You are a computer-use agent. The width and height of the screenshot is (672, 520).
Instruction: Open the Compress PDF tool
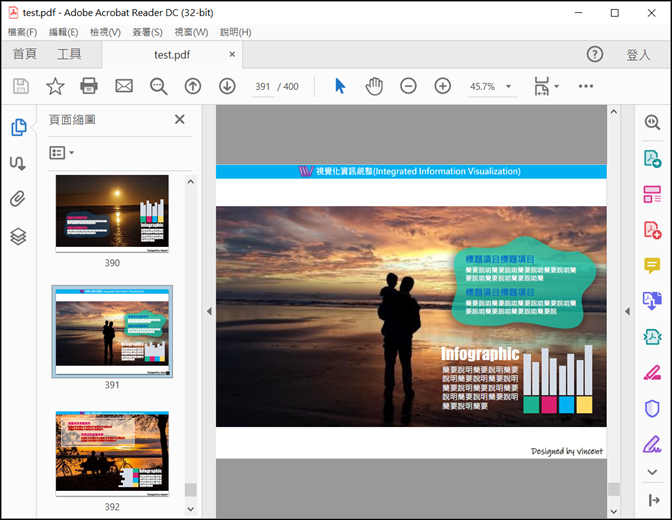click(652, 337)
